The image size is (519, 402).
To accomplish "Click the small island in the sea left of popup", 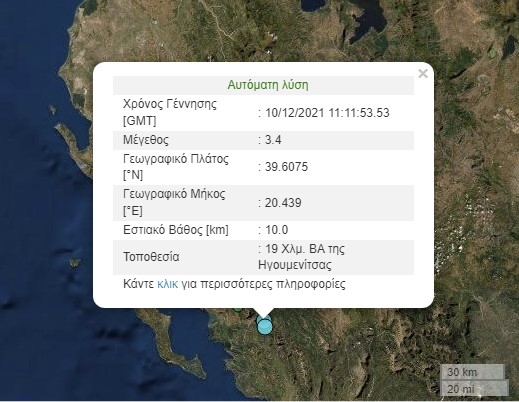I will (x=74, y=263).
